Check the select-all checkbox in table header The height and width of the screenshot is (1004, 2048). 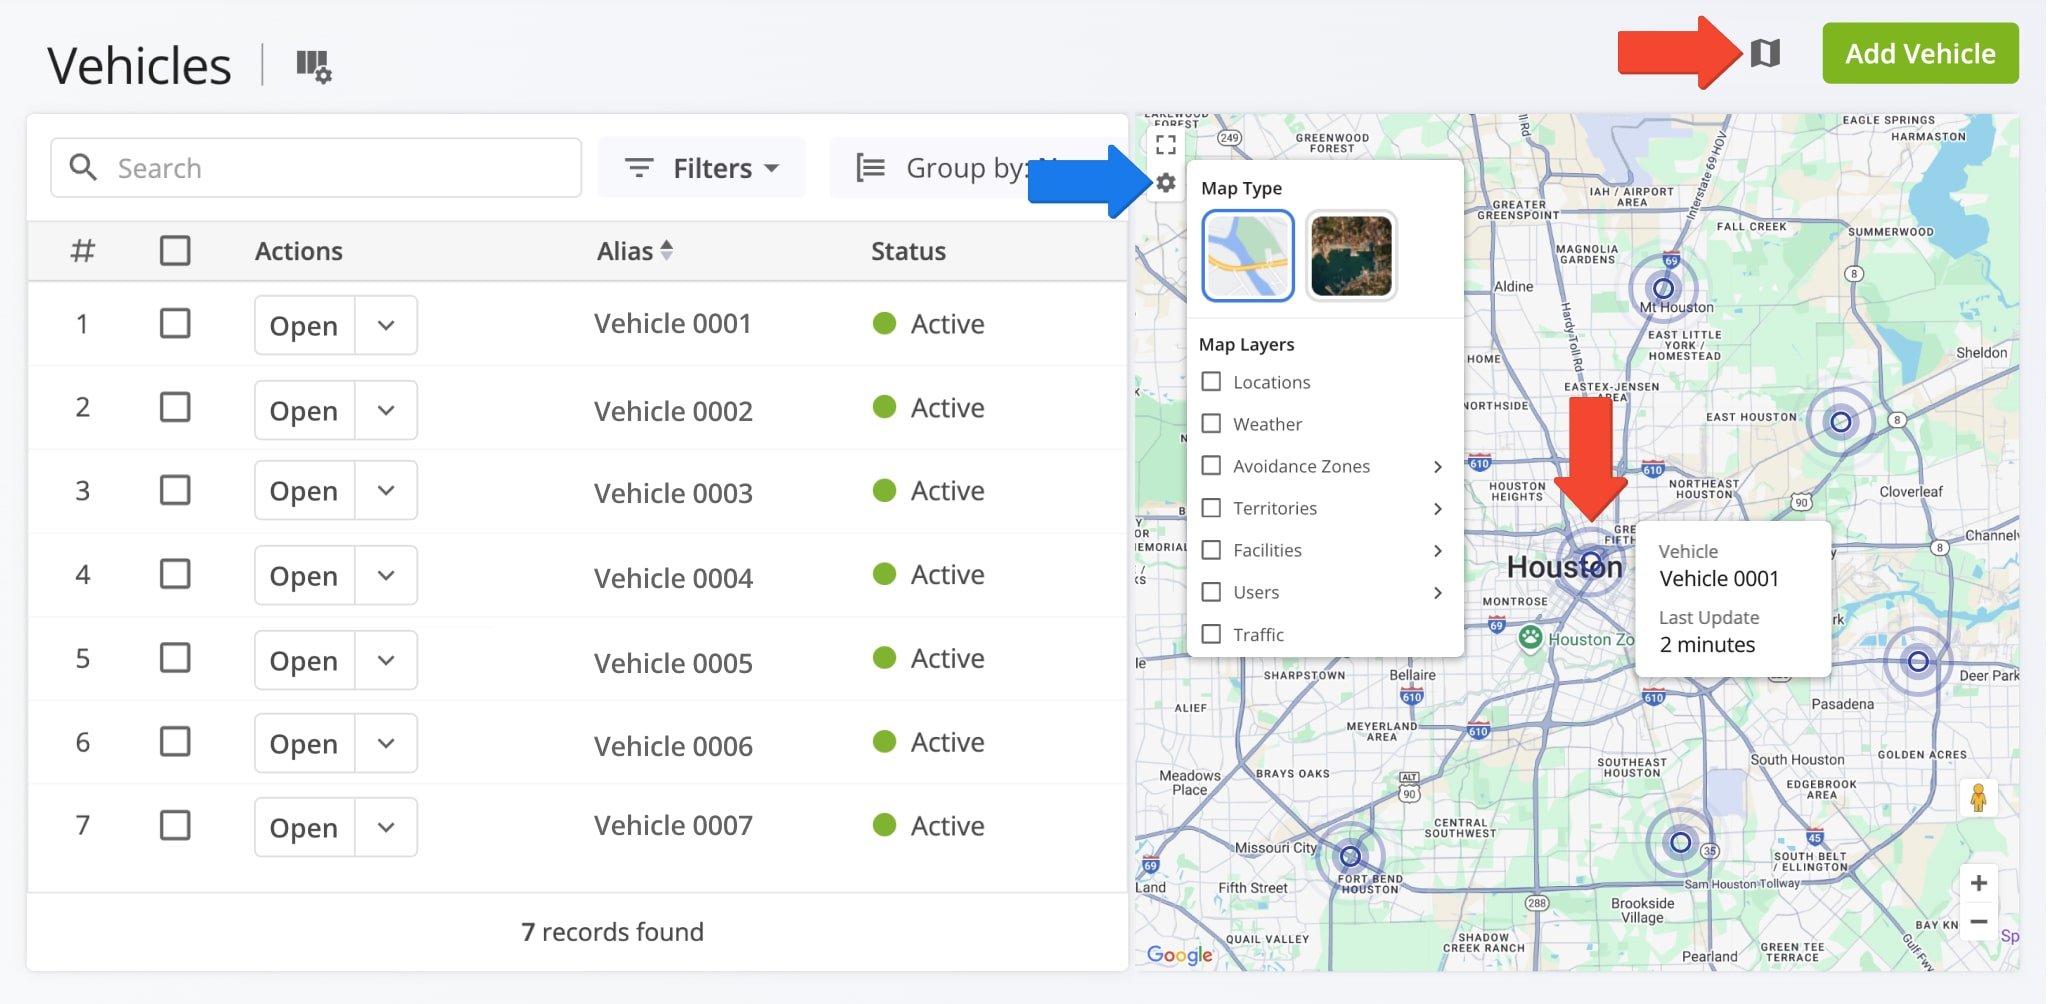point(175,250)
